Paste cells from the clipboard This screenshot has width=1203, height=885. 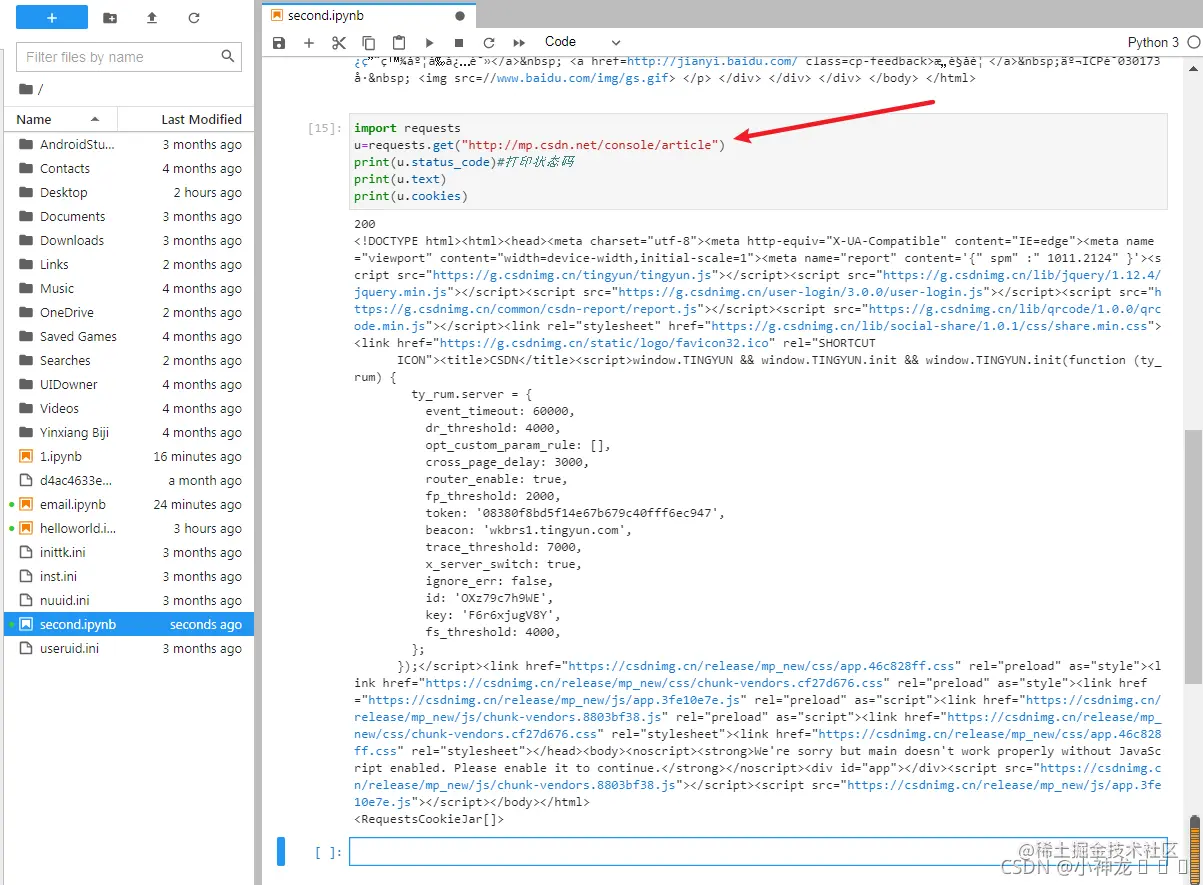(399, 43)
